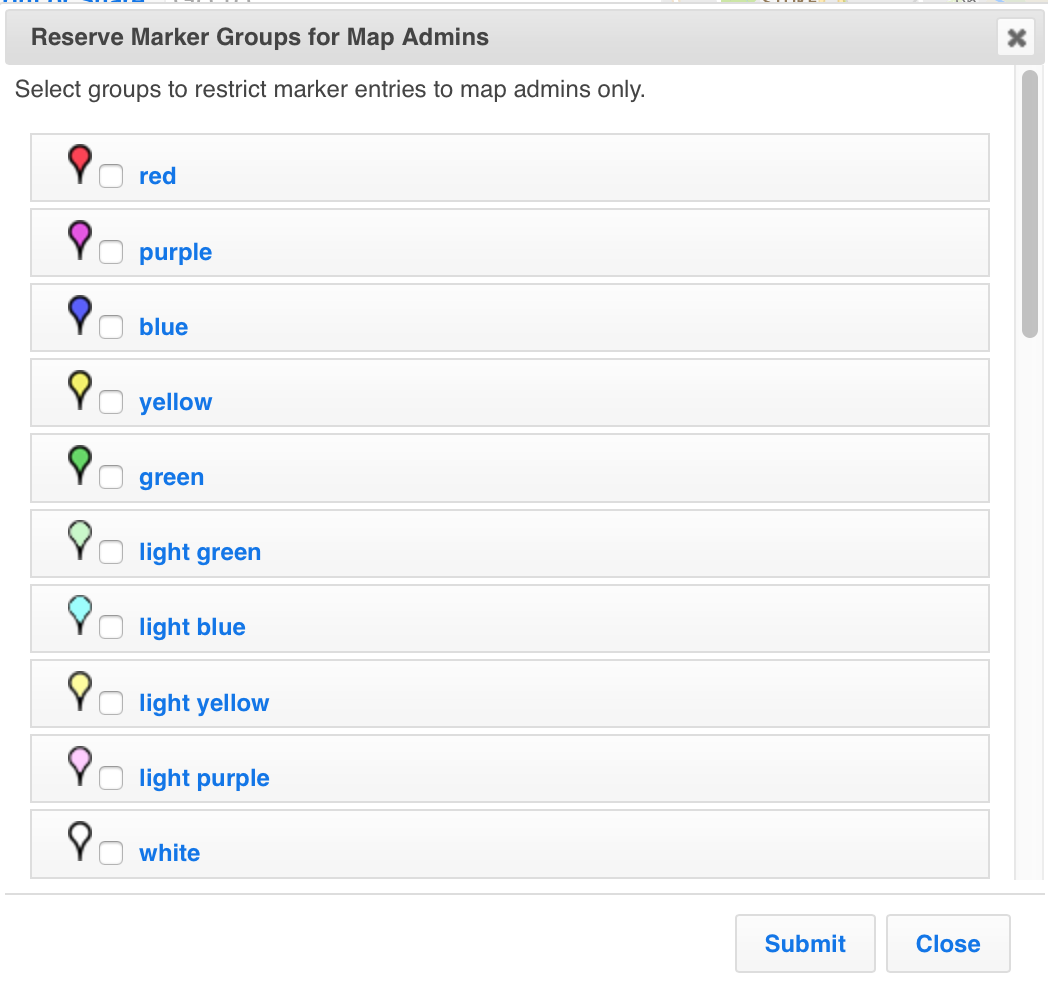Viewport: 1048px width, 996px height.
Task: Enable the blue group checkbox
Action: click(x=111, y=327)
